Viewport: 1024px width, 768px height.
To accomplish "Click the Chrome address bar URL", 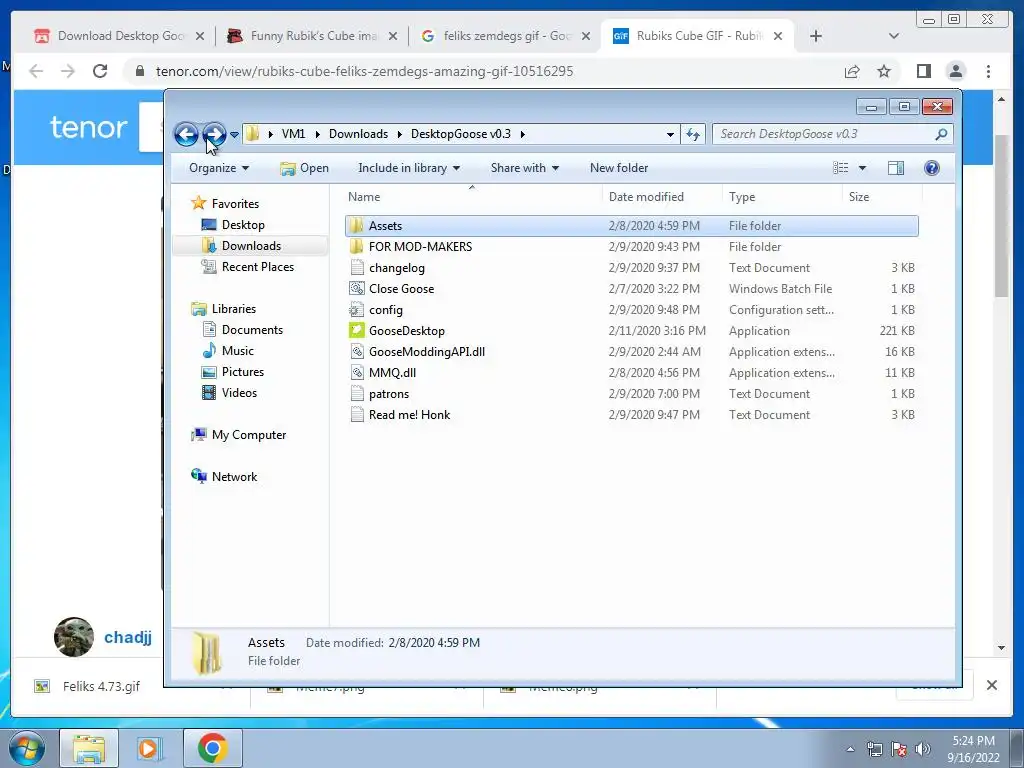I will (364, 71).
